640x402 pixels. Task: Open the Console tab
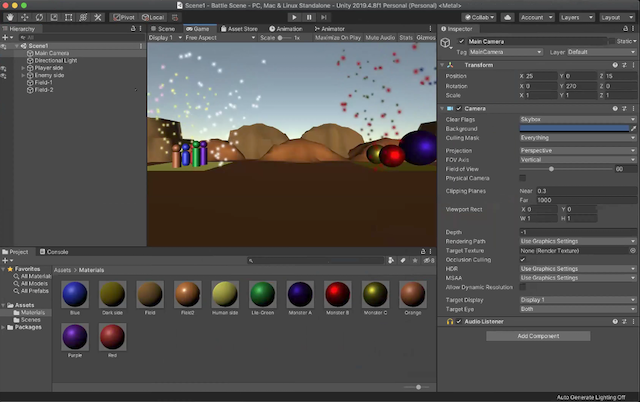point(57,251)
